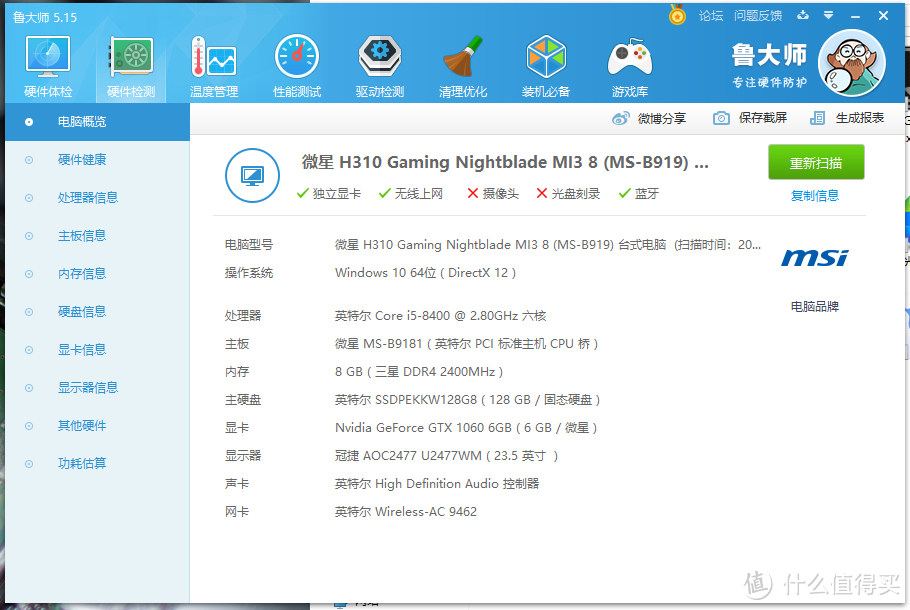Click the SSDPEKKW128G8 disk value

[x=468, y=399]
